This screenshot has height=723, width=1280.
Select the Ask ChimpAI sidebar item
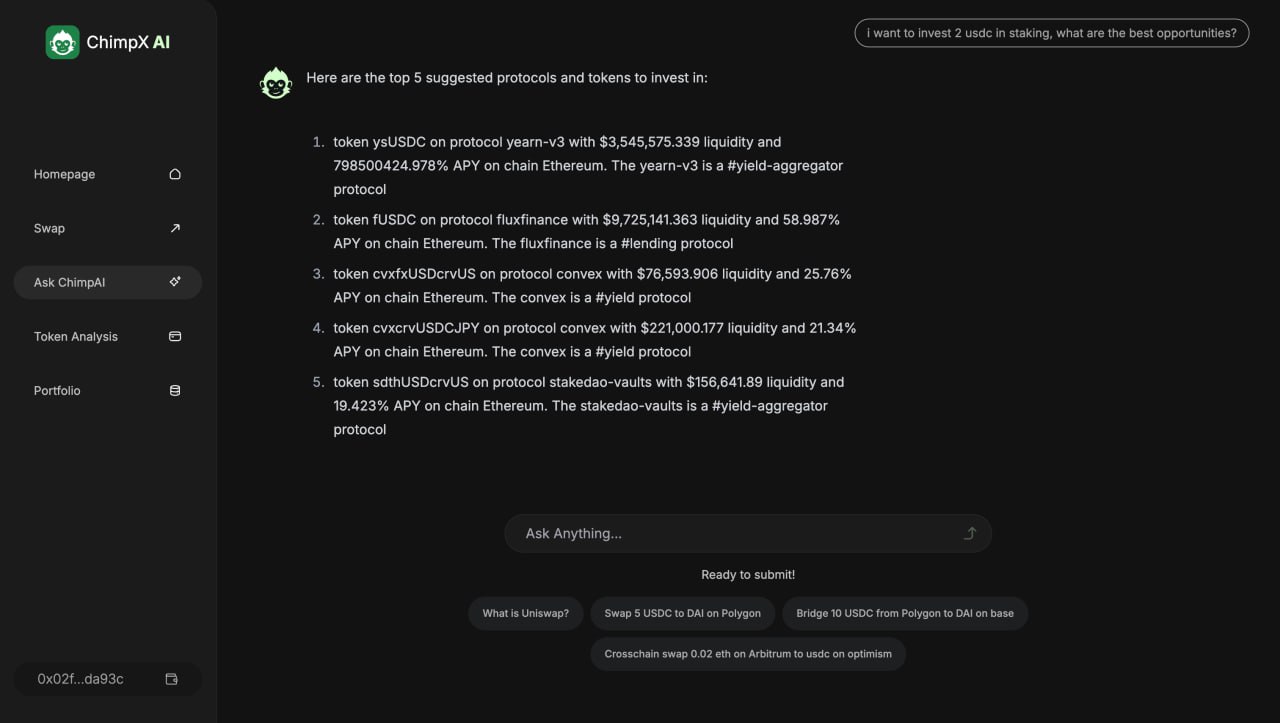70,282
